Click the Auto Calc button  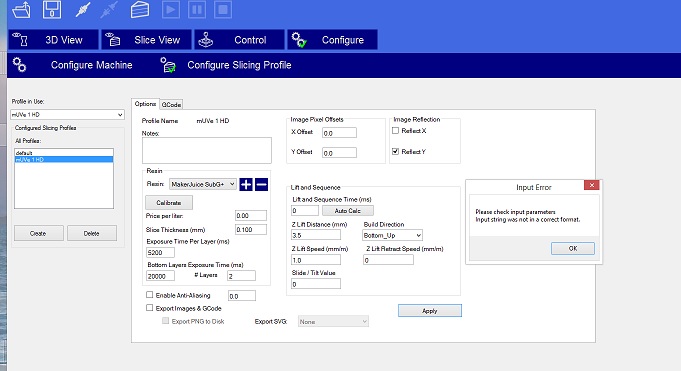pos(347,211)
